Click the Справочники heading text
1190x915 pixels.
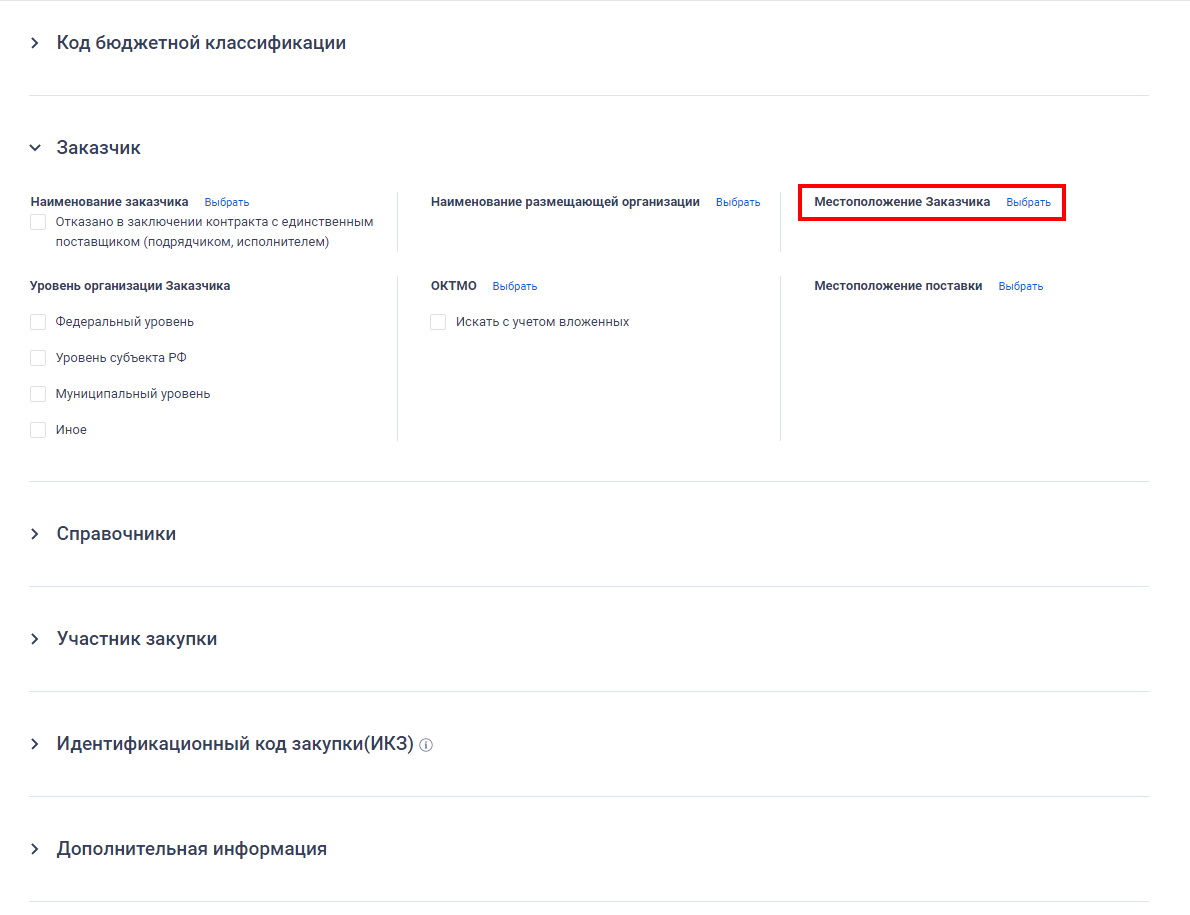pyautogui.click(x=116, y=534)
